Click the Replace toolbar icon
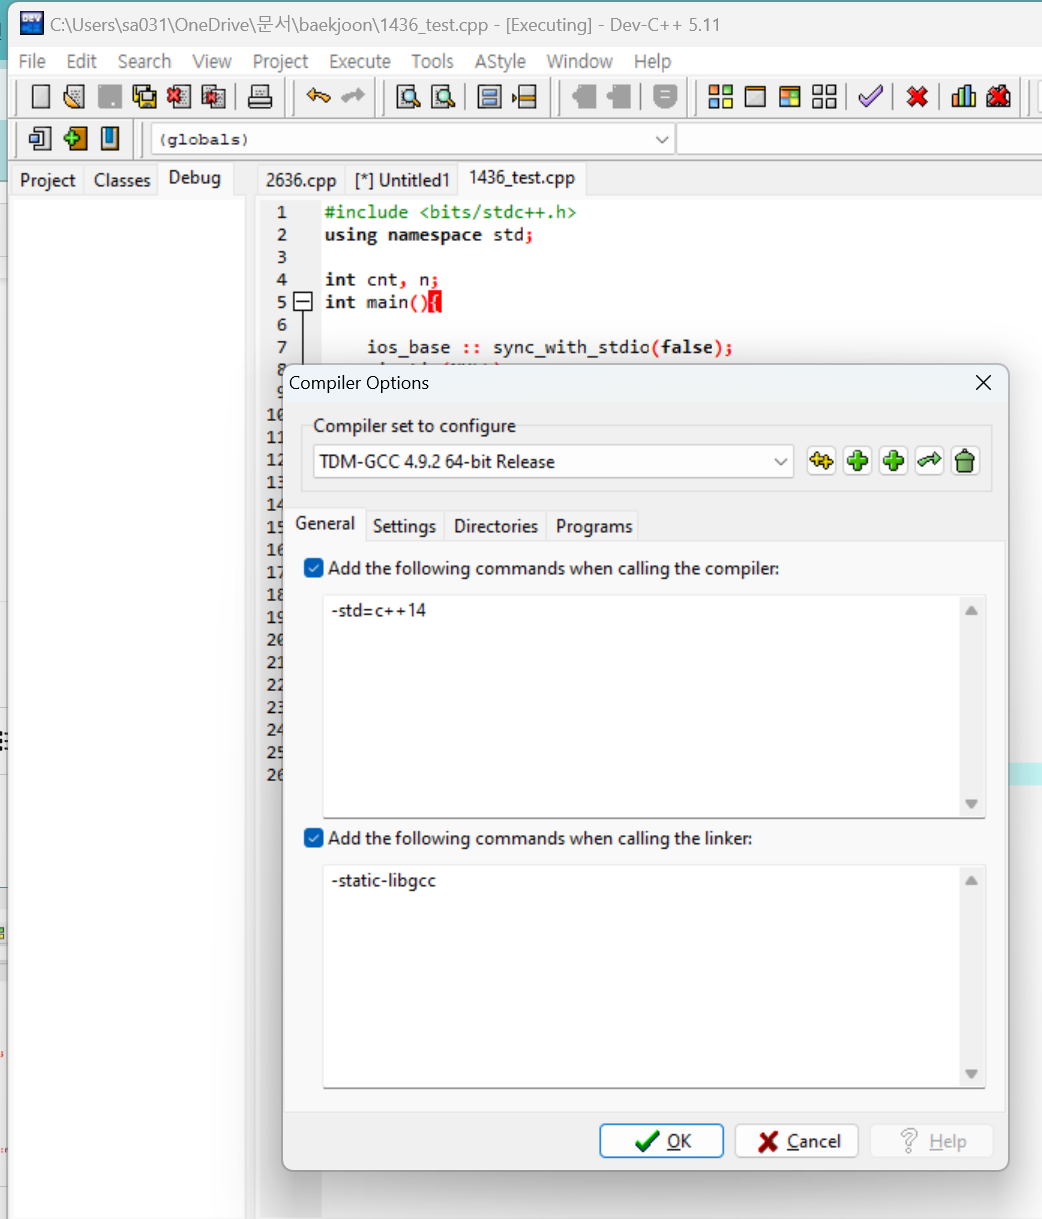 442,97
